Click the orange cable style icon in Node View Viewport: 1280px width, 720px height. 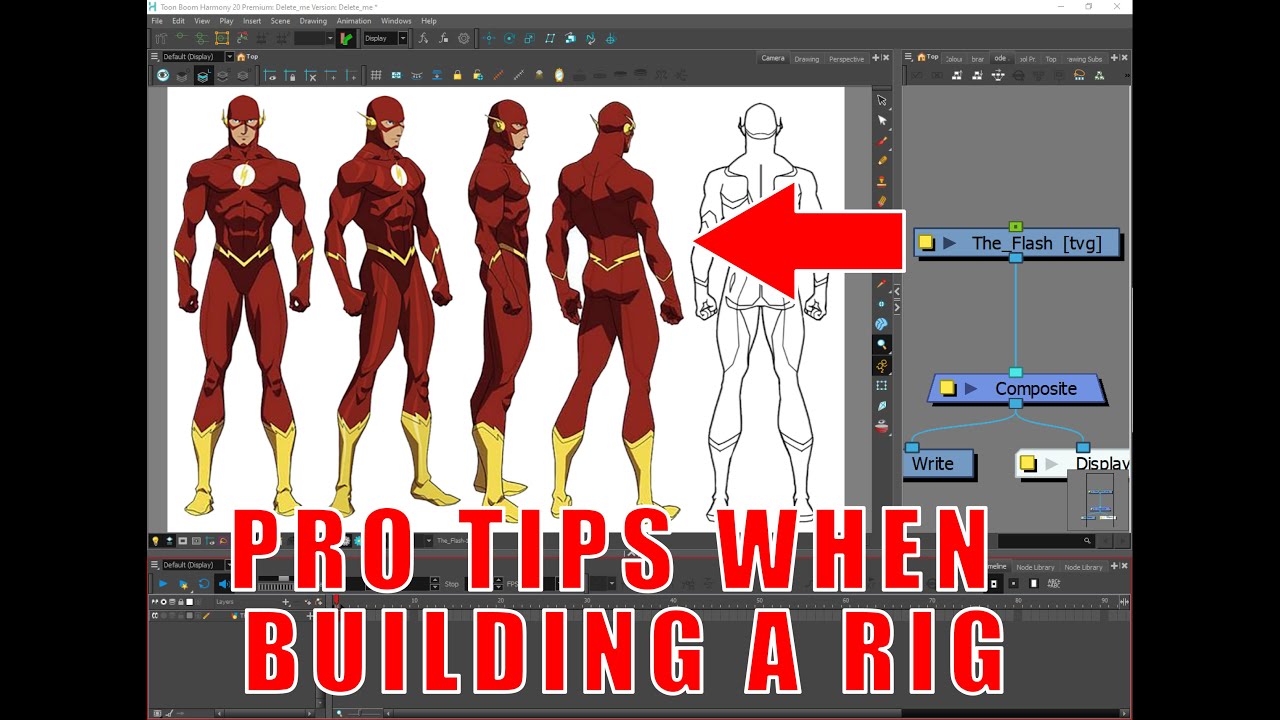1079,75
